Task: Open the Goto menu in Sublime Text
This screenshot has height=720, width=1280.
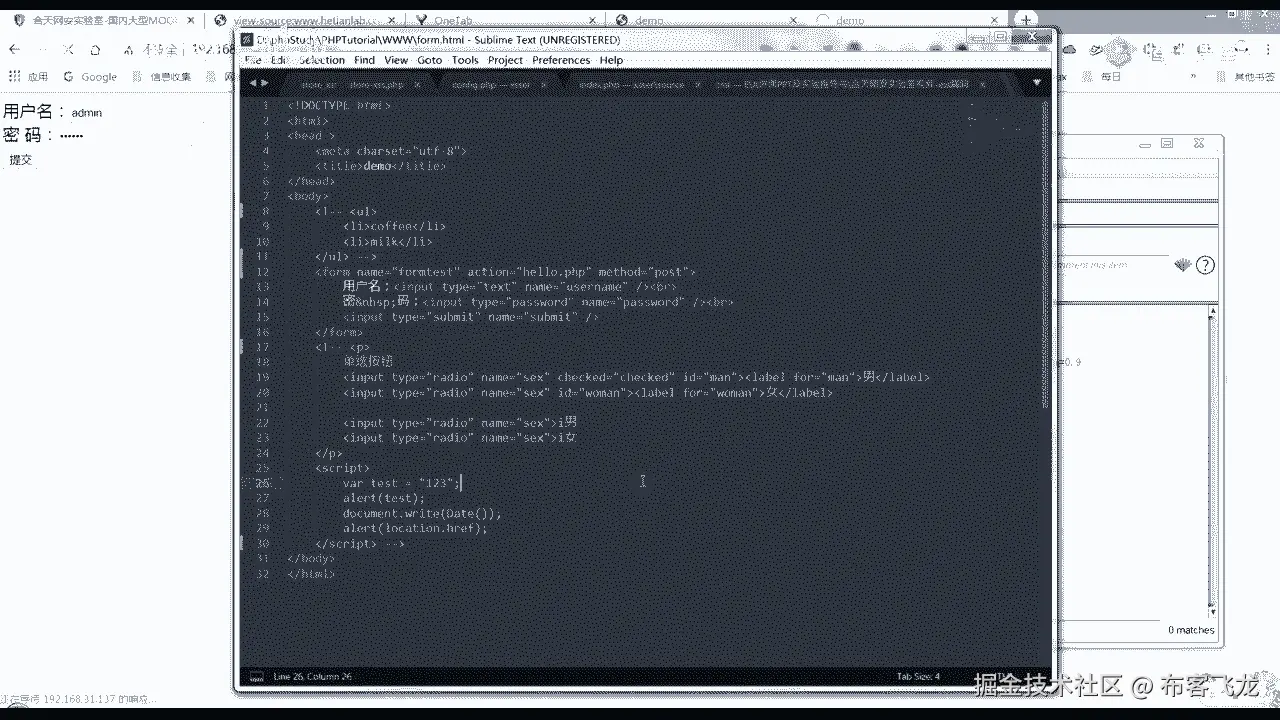Action: (x=429, y=60)
